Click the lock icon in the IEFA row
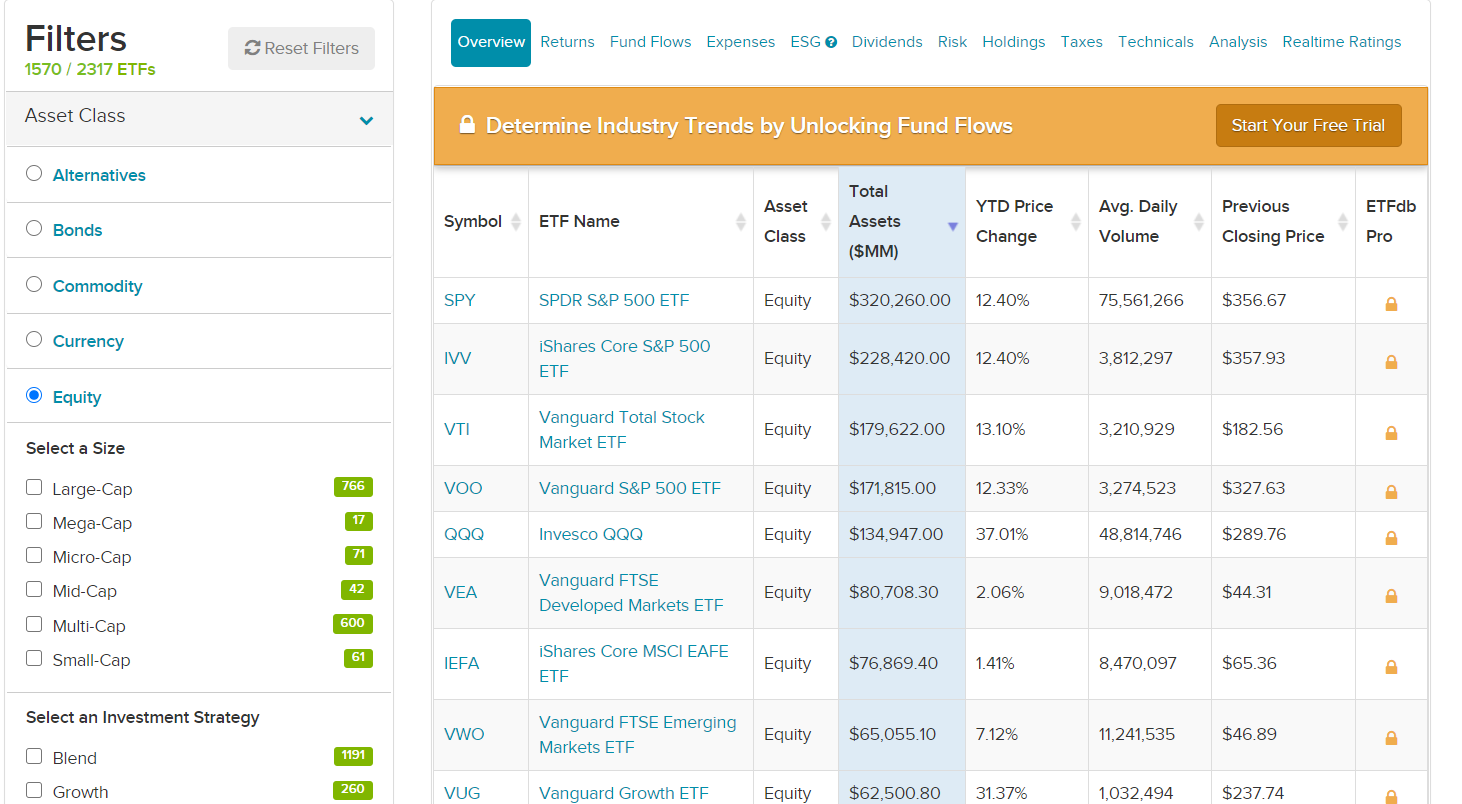This screenshot has height=804, width=1462. coord(1391,667)
